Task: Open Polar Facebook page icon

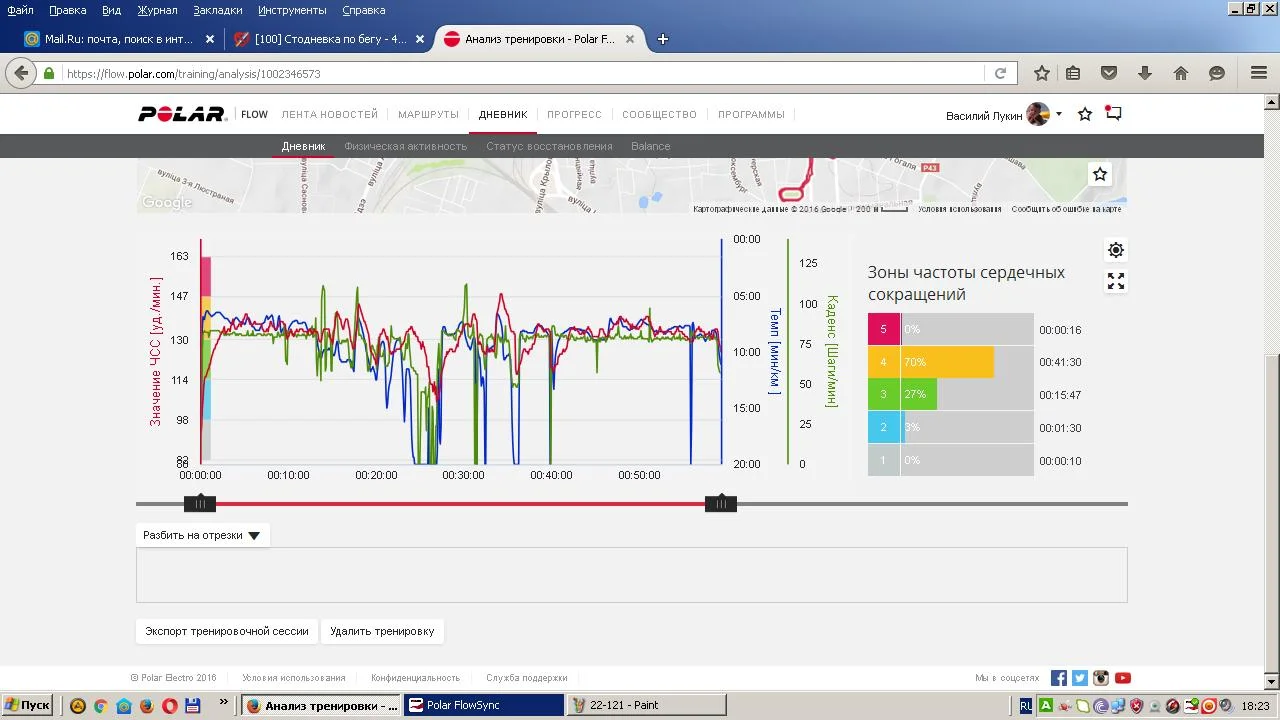Action: (x=1059, y=678)
